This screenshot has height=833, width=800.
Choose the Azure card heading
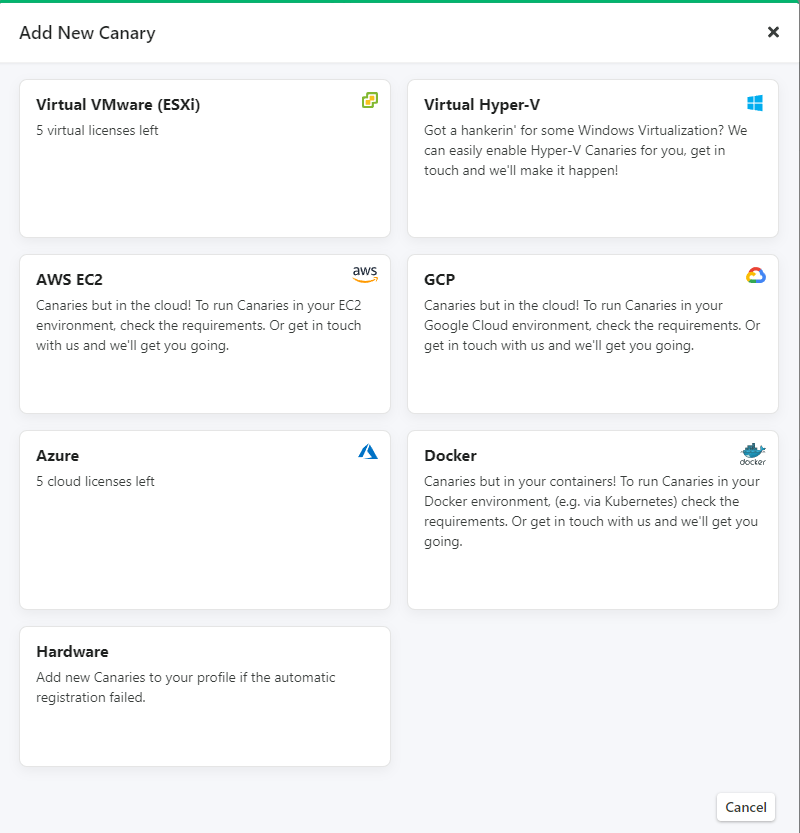(x=57, y=456)
